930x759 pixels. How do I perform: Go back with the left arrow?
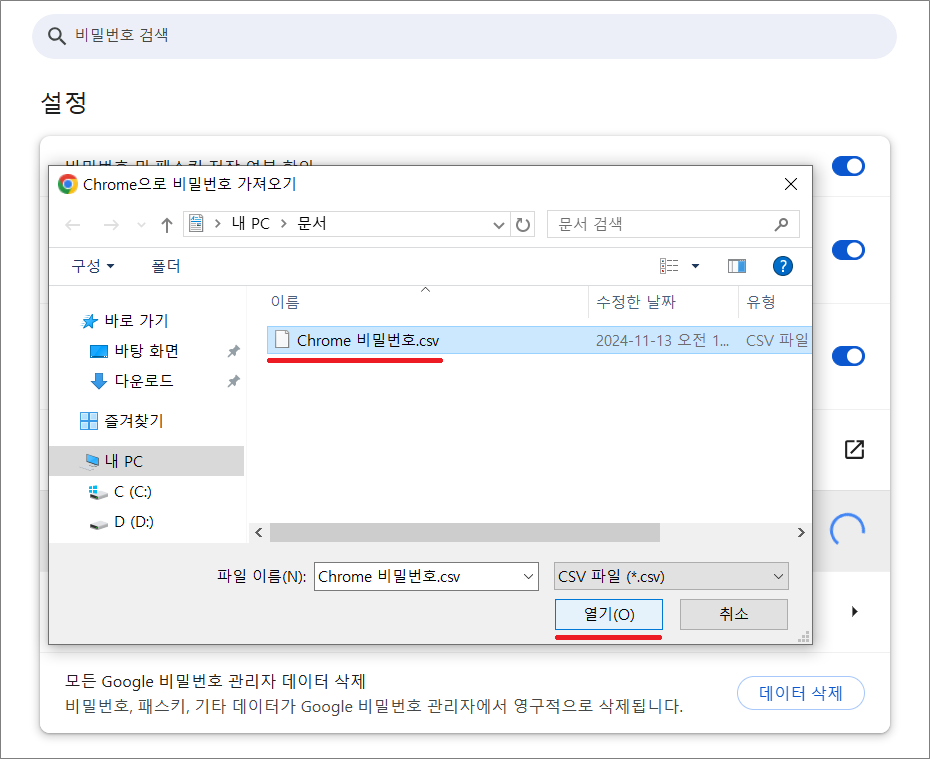[73, 225]
